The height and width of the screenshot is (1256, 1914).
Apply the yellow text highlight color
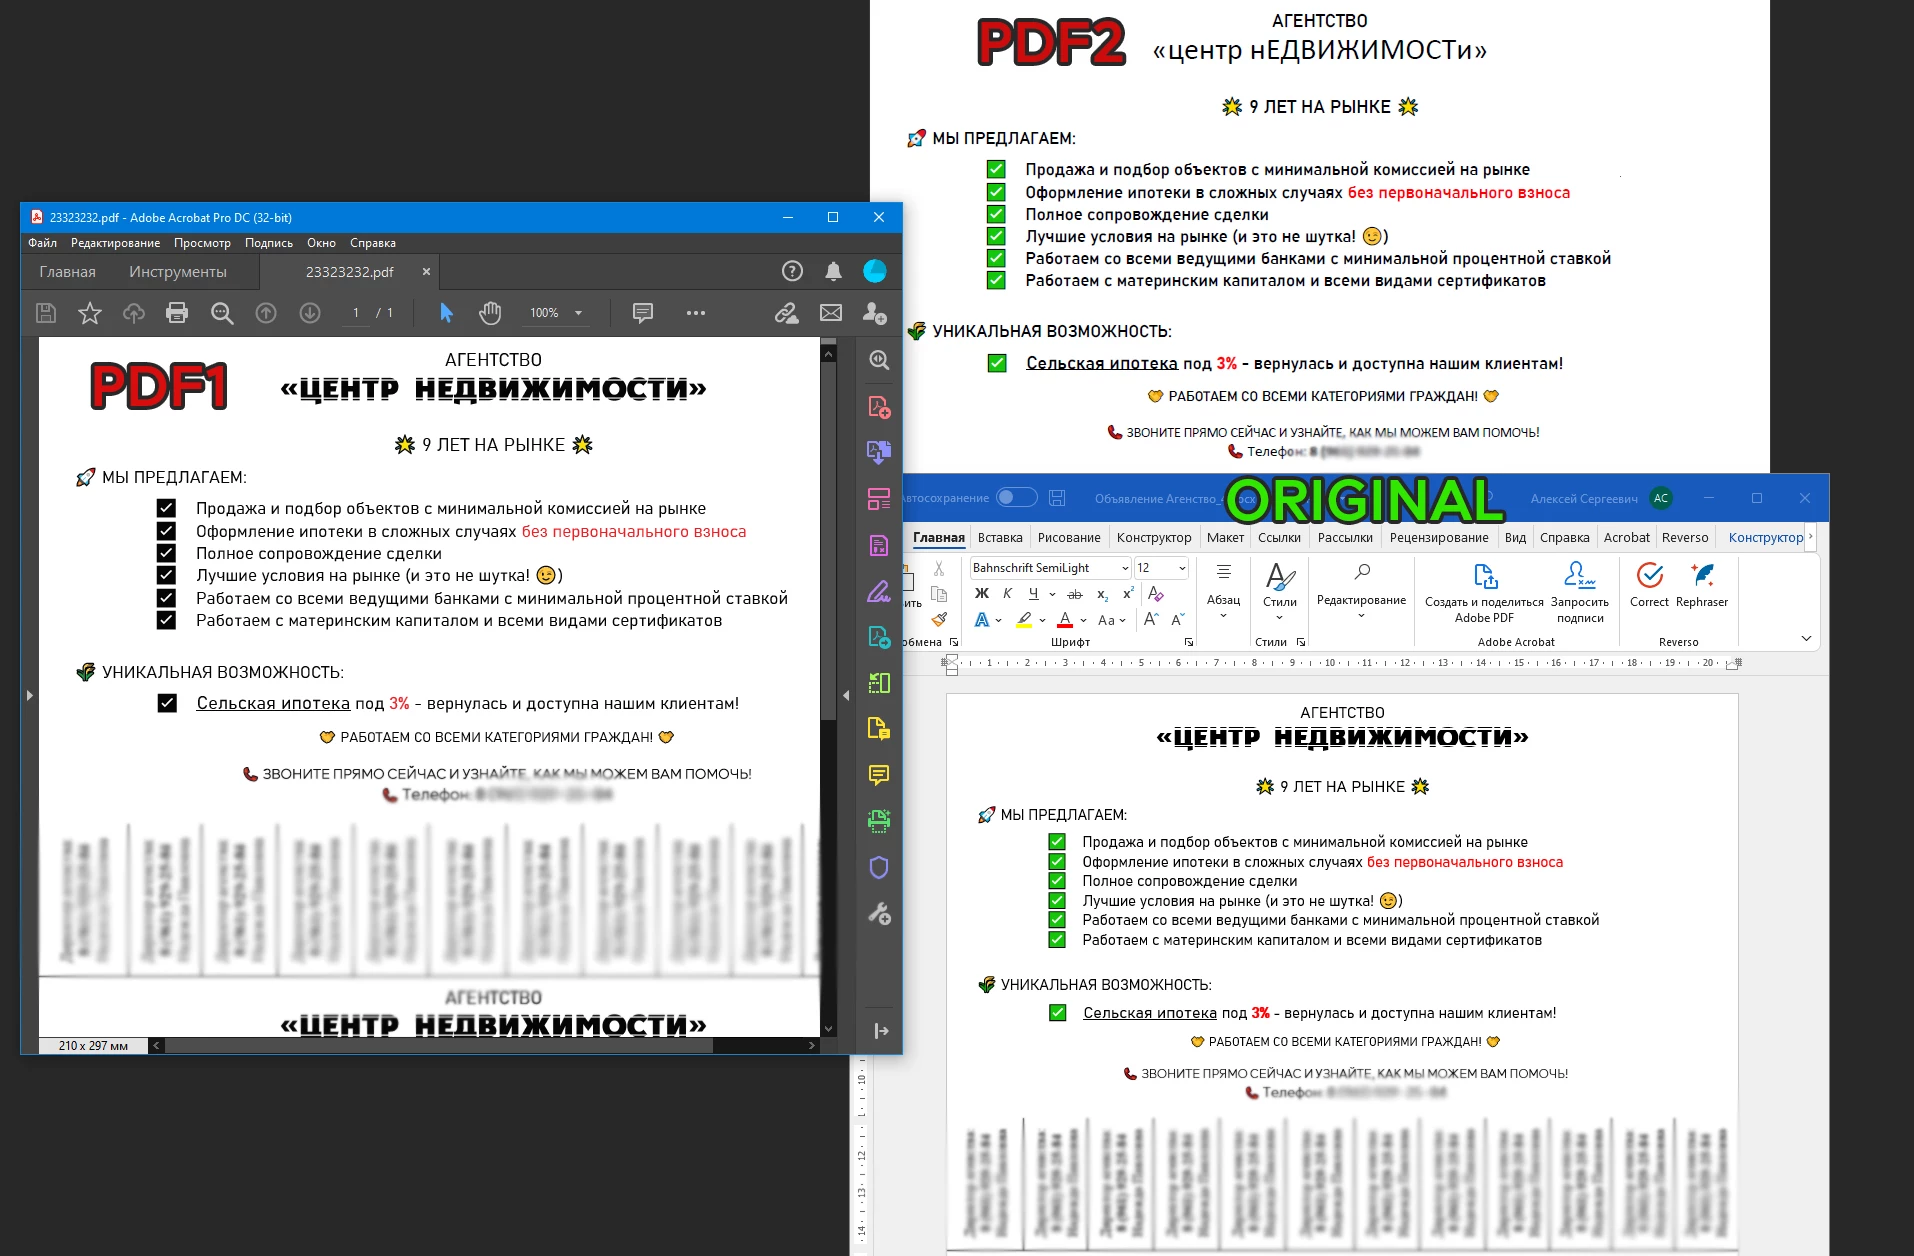(x=1024, y=620)
